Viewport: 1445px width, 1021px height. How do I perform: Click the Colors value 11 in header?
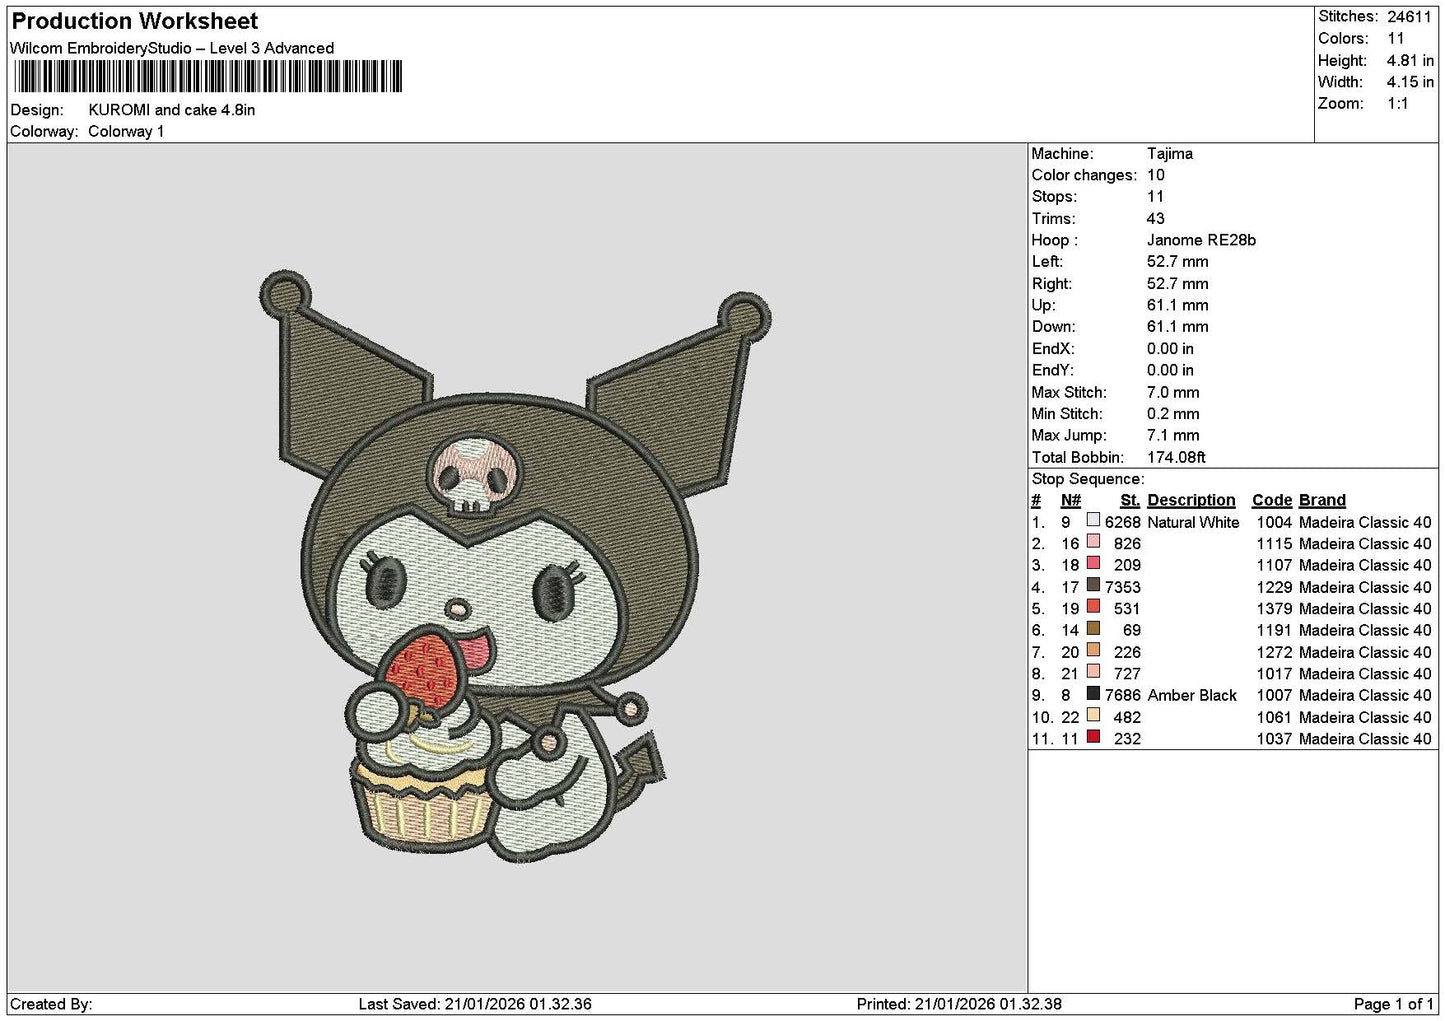click(x=1396, y=39)
